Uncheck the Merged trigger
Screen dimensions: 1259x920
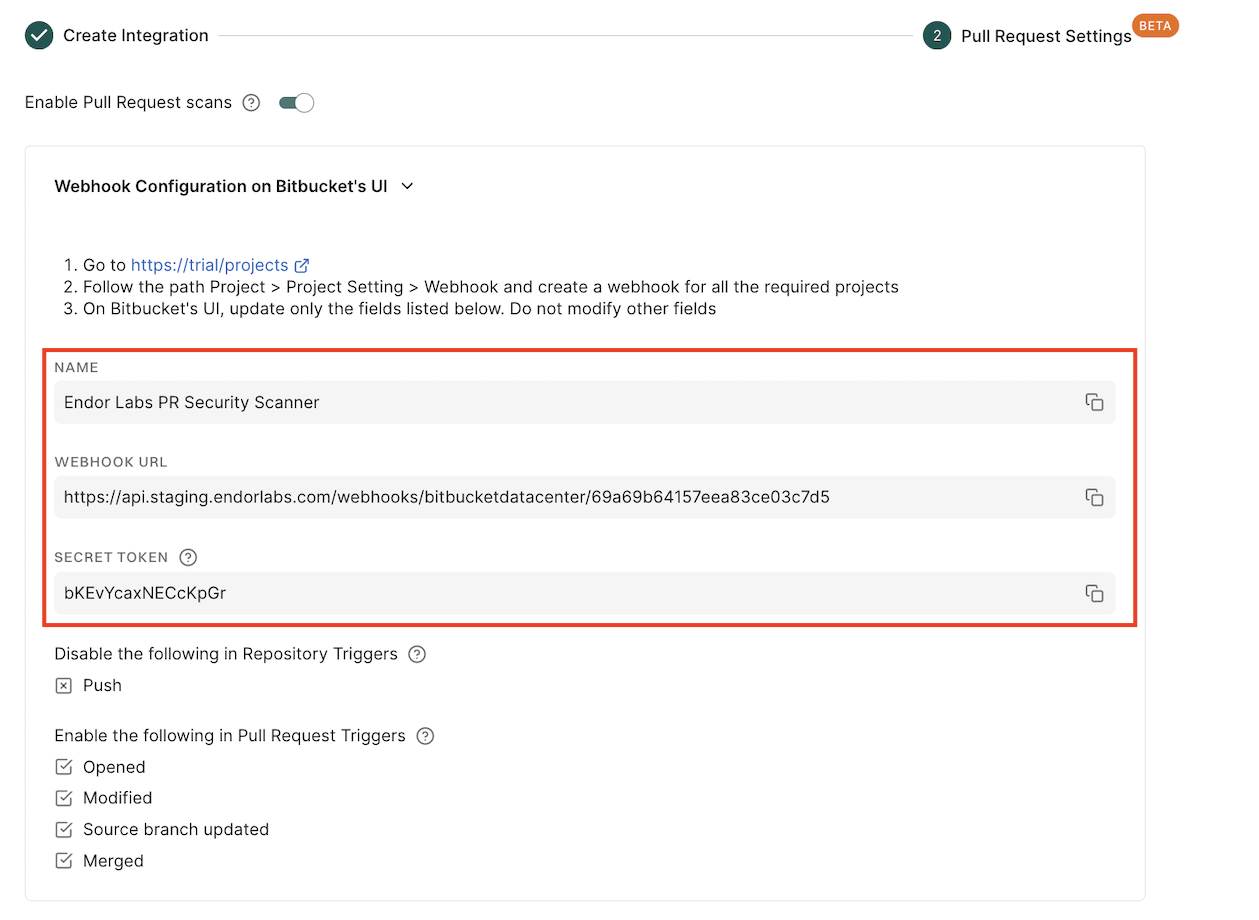point(64,861)
